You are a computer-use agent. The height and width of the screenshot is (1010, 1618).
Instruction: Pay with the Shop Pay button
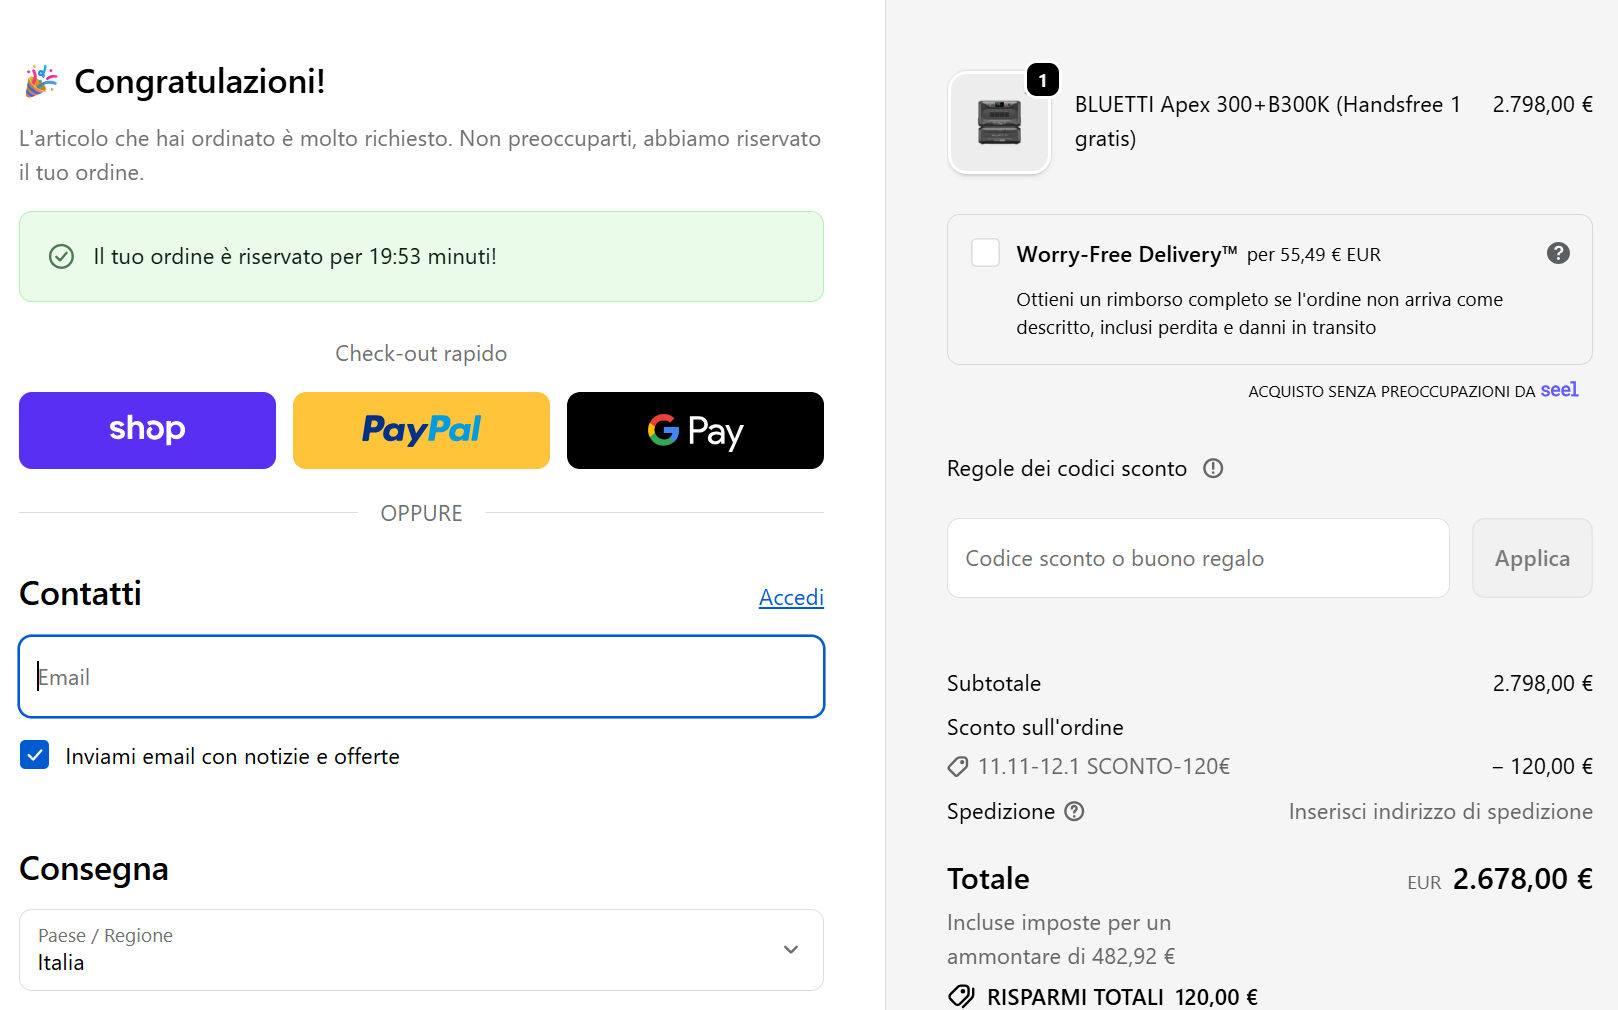tap(147, 430)
